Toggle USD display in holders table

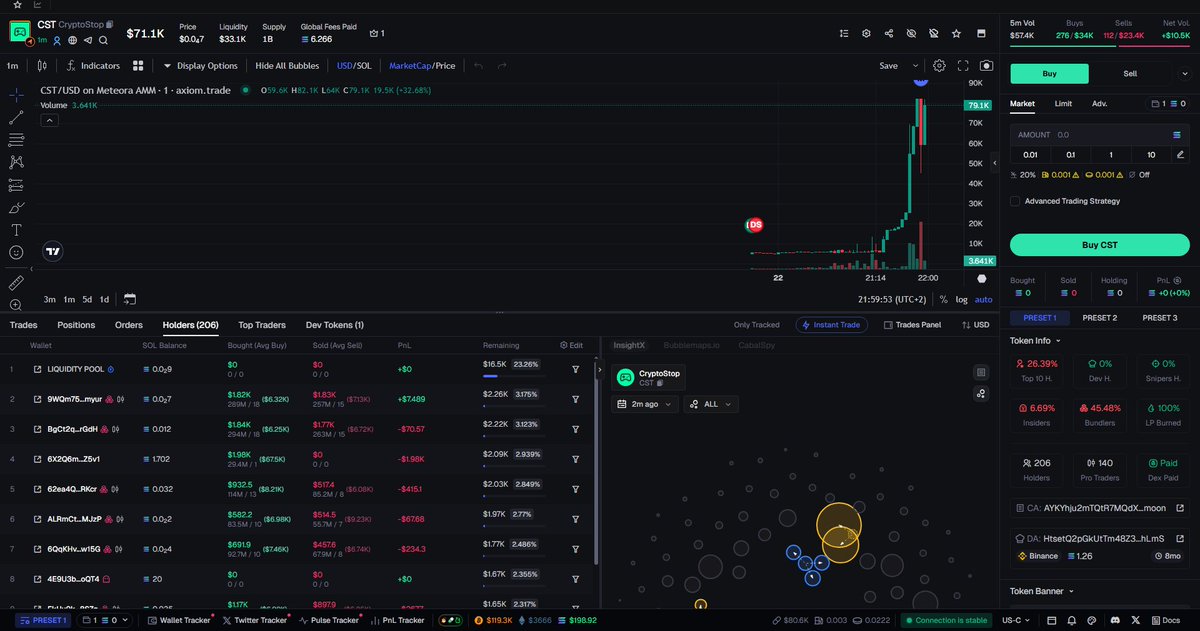pos(974,325)
